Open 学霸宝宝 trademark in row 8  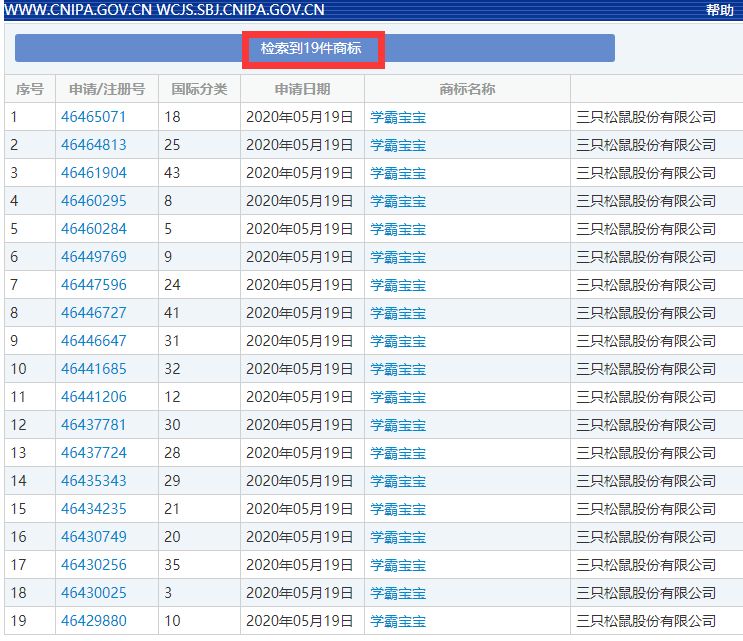pos(398,313)
